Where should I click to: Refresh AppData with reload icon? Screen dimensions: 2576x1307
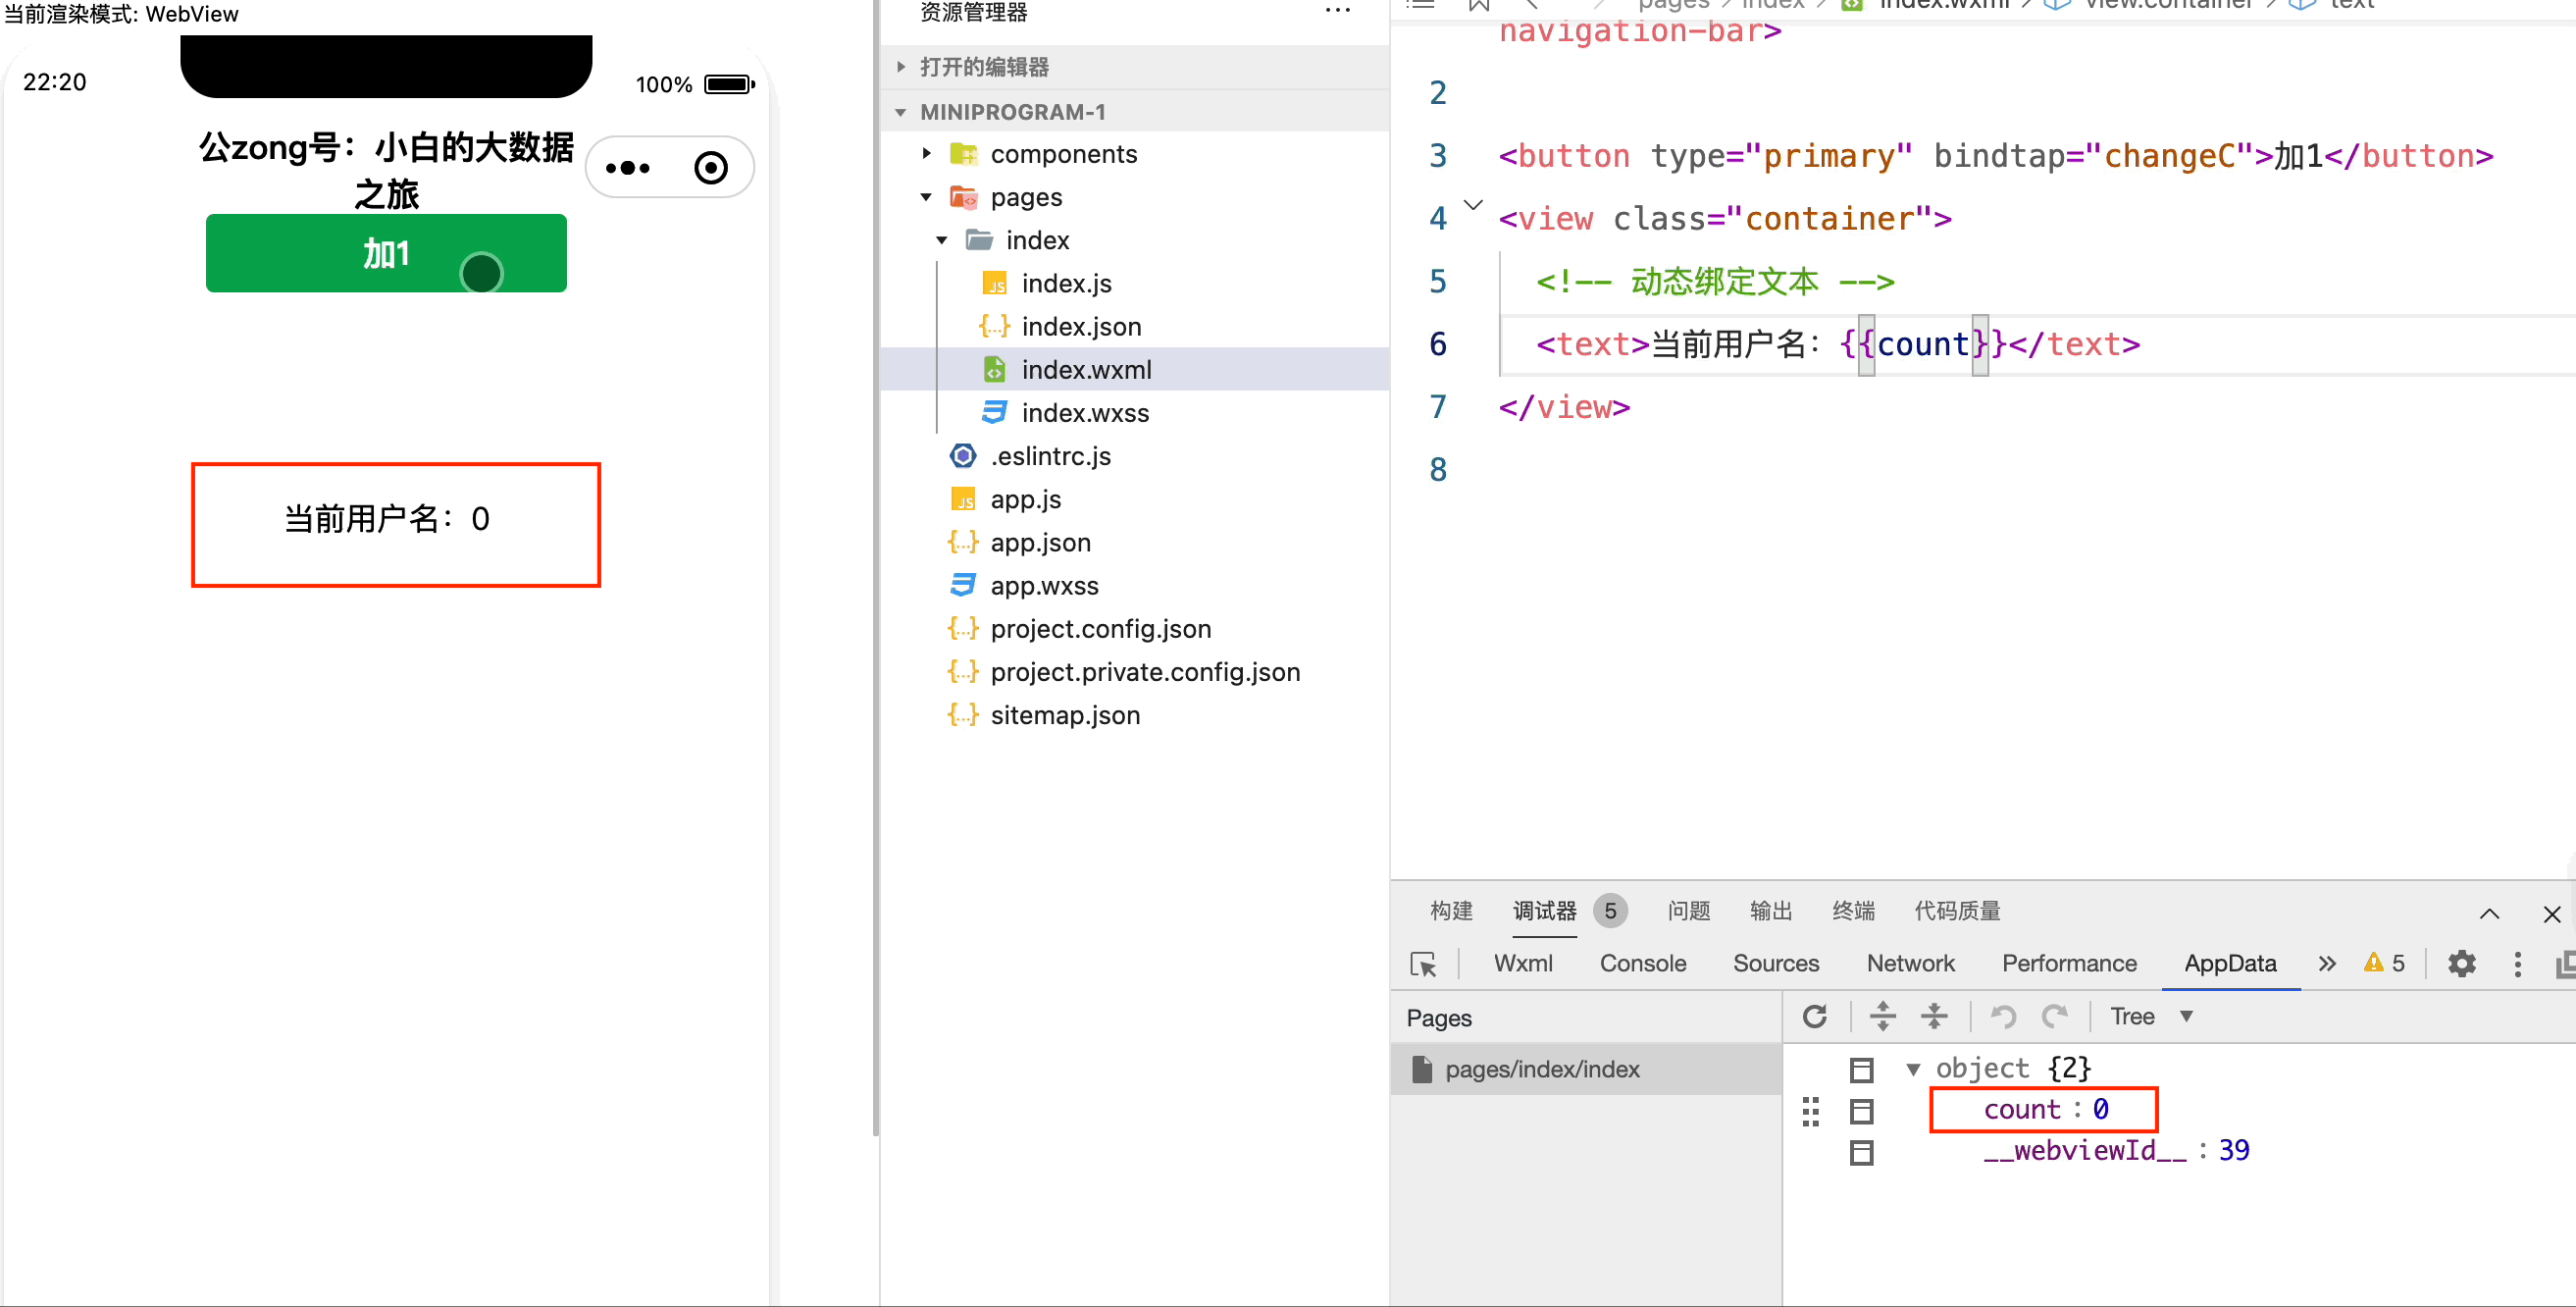tap(1814, 1016)
